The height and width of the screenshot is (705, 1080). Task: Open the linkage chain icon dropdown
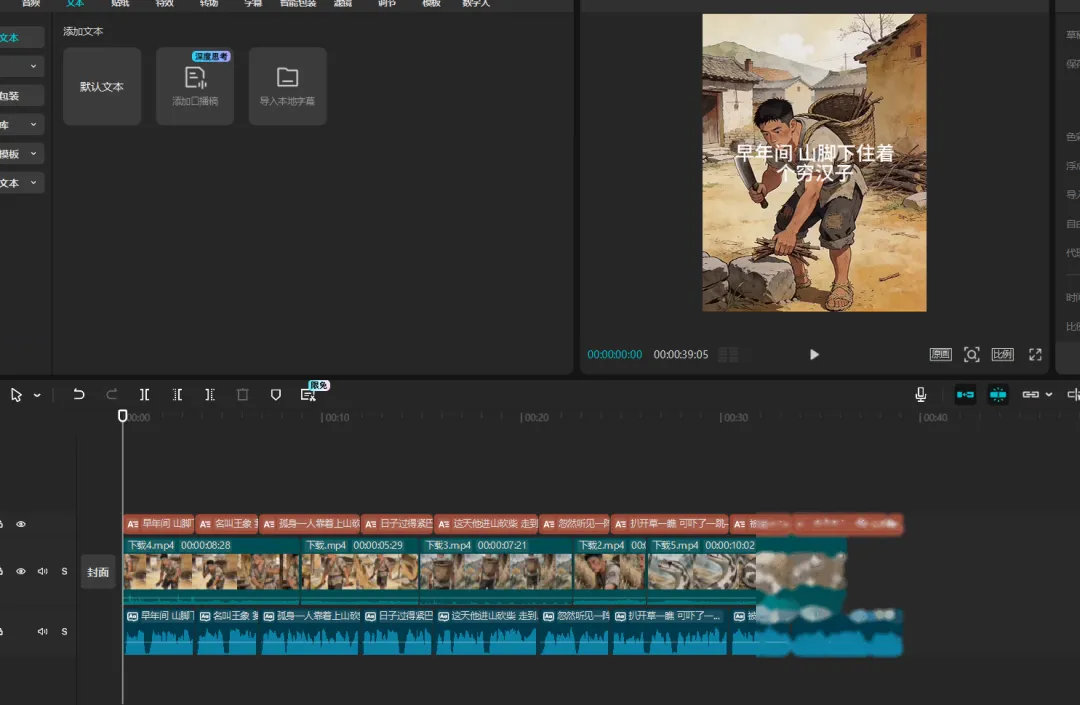[1048, 395]
